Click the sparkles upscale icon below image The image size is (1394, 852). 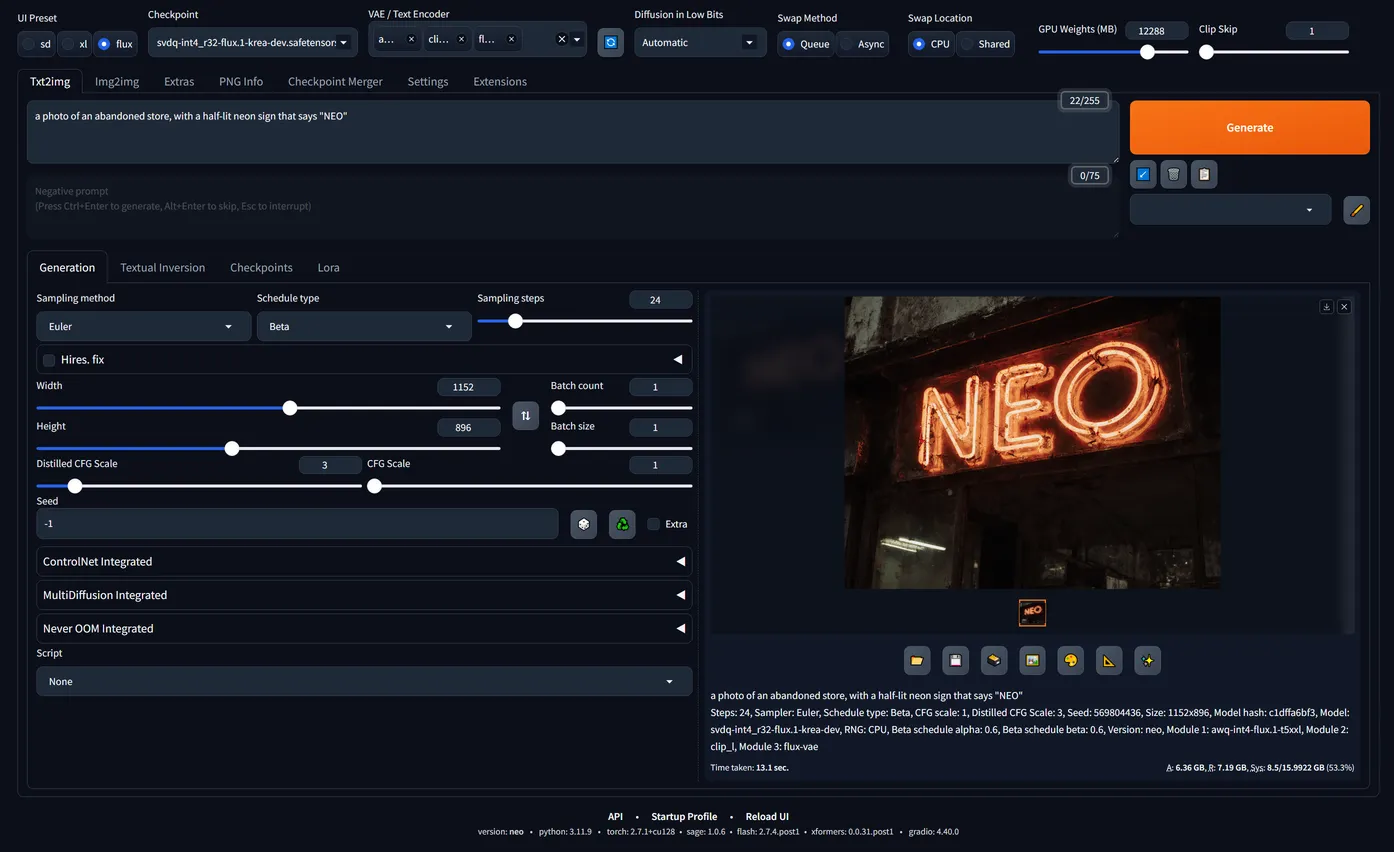(1147, 660)
